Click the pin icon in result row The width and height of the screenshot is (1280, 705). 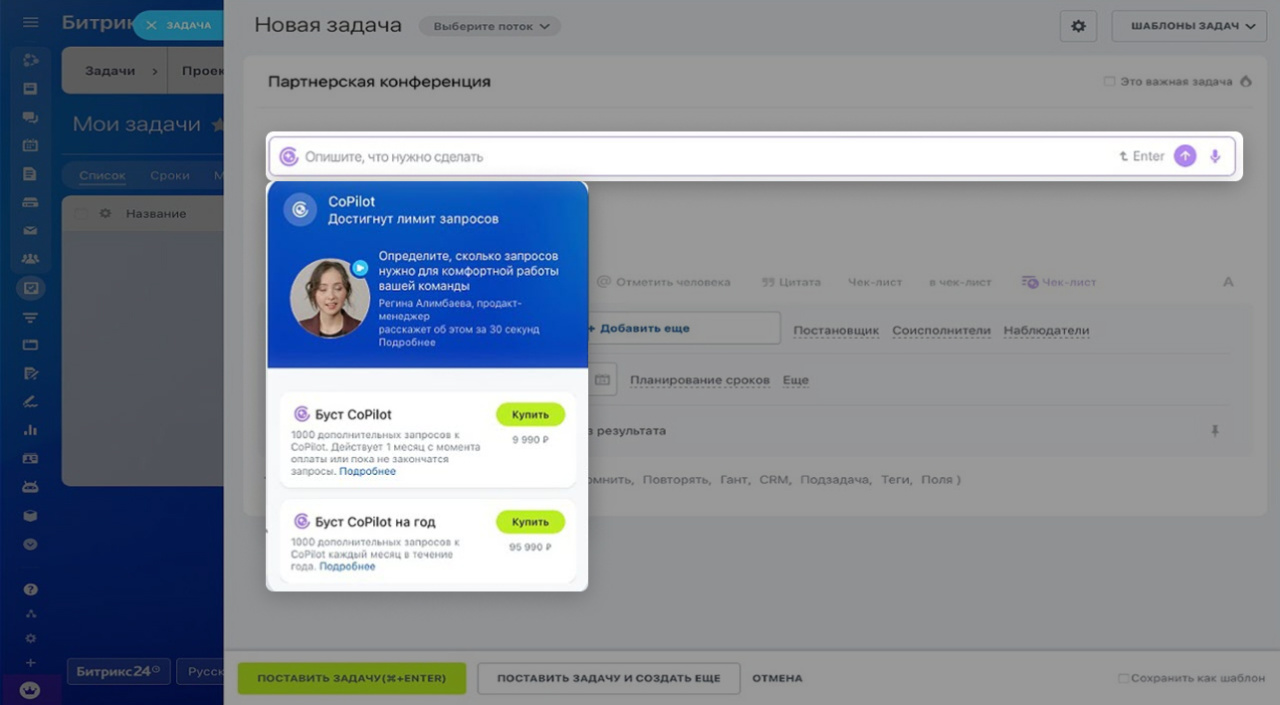[1215, 431]
